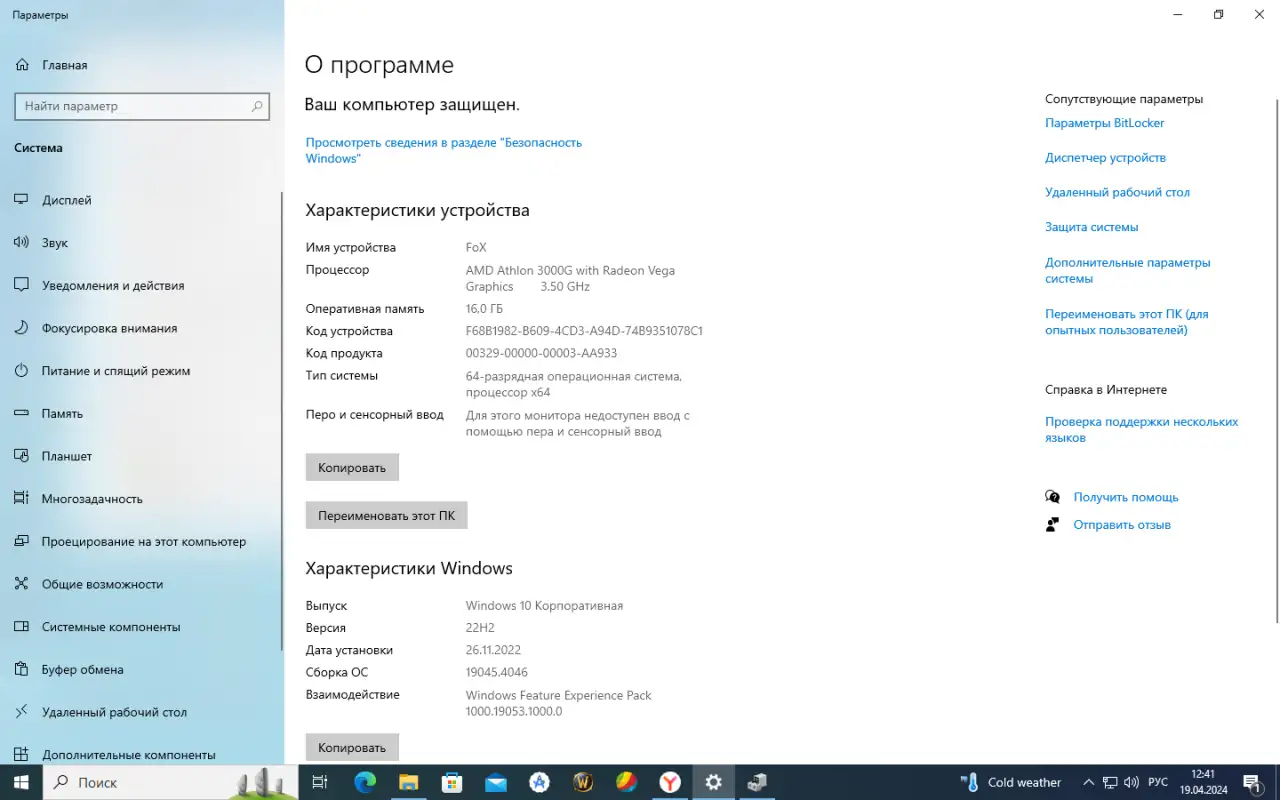Viewport: 1280px width, 800px height.
Task: Click the device name value FoX
Action: click(x=476, y=248)
